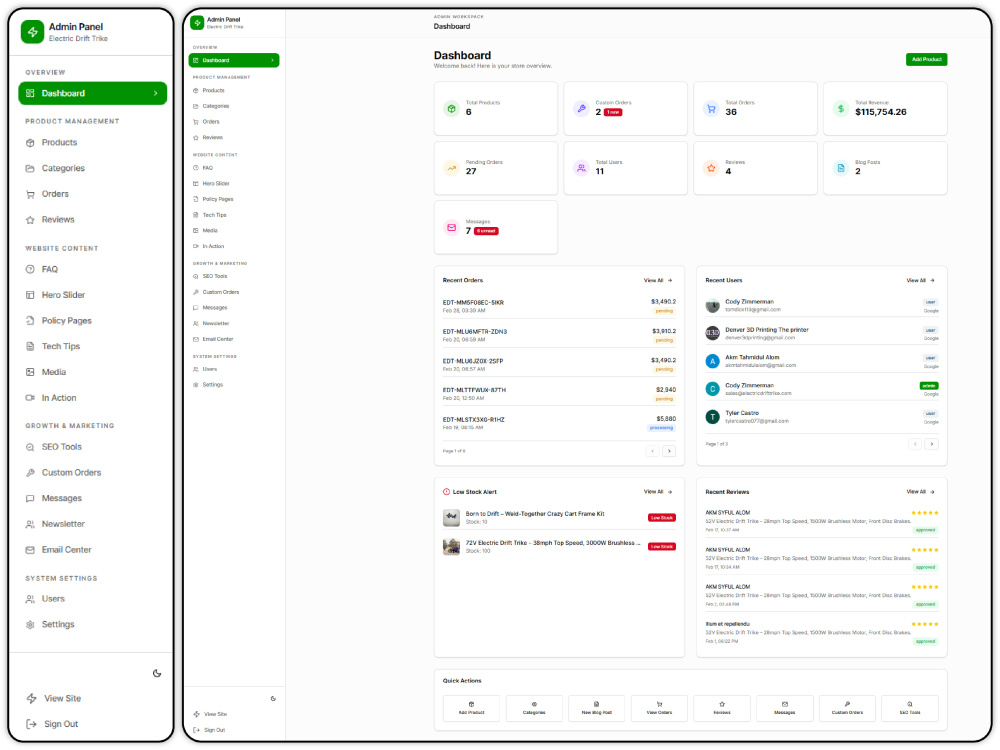The height and width of the screenshot is (750, 1000).
Task: Click Messages chat icon in enlarged left sidebar
Action: [x=30, y=498]
